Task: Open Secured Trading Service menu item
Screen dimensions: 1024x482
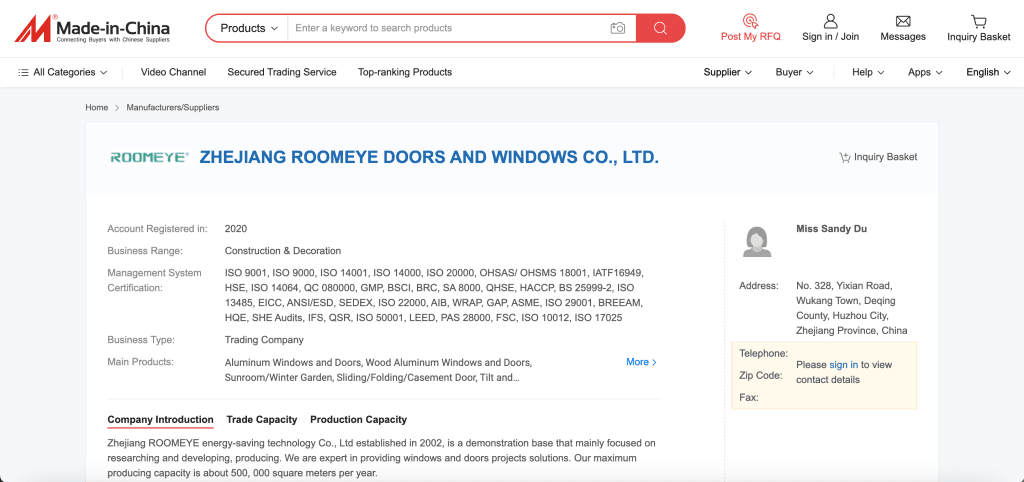Action: coord(282,72)
